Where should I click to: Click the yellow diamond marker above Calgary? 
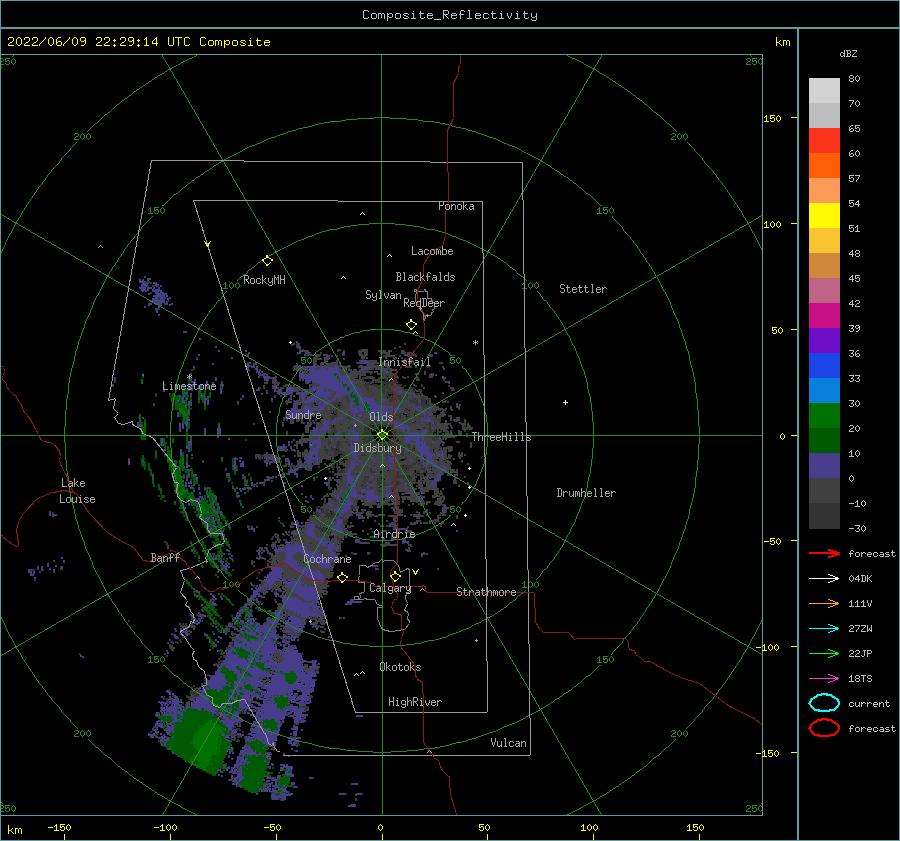pyautogui.click(x=395, y=576)
